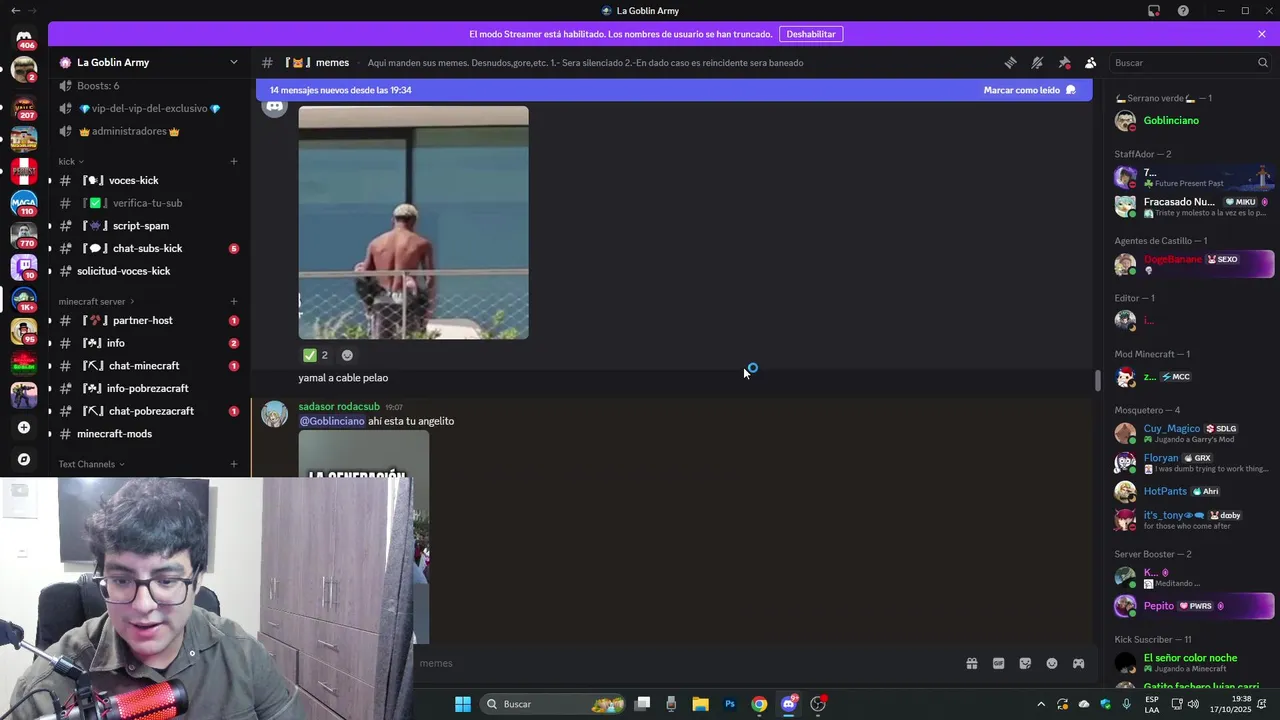Open the solicitud-voces-kick channel

point(148,271)
